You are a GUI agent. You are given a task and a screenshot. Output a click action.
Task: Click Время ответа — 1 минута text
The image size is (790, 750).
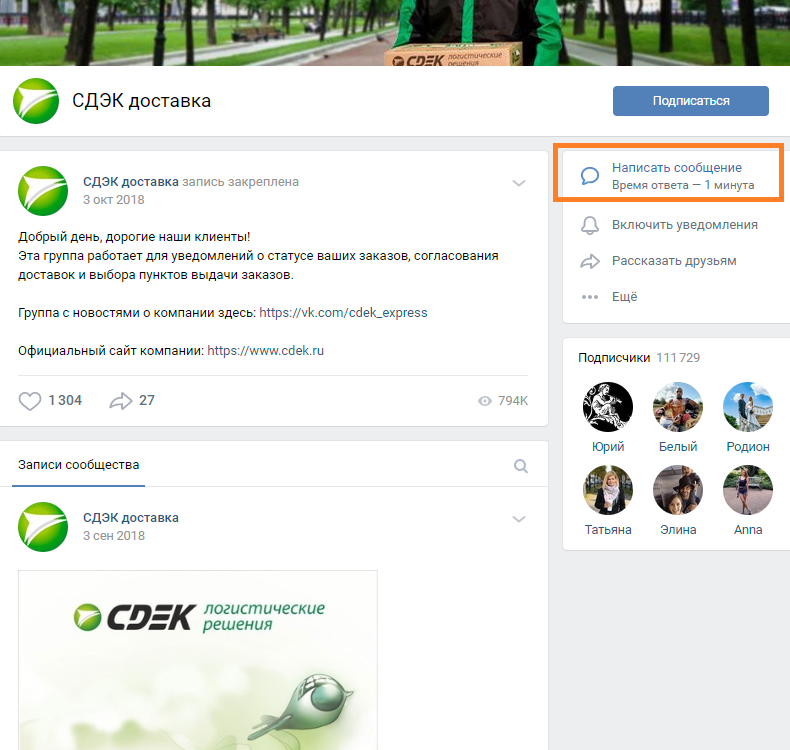(683, 185)
